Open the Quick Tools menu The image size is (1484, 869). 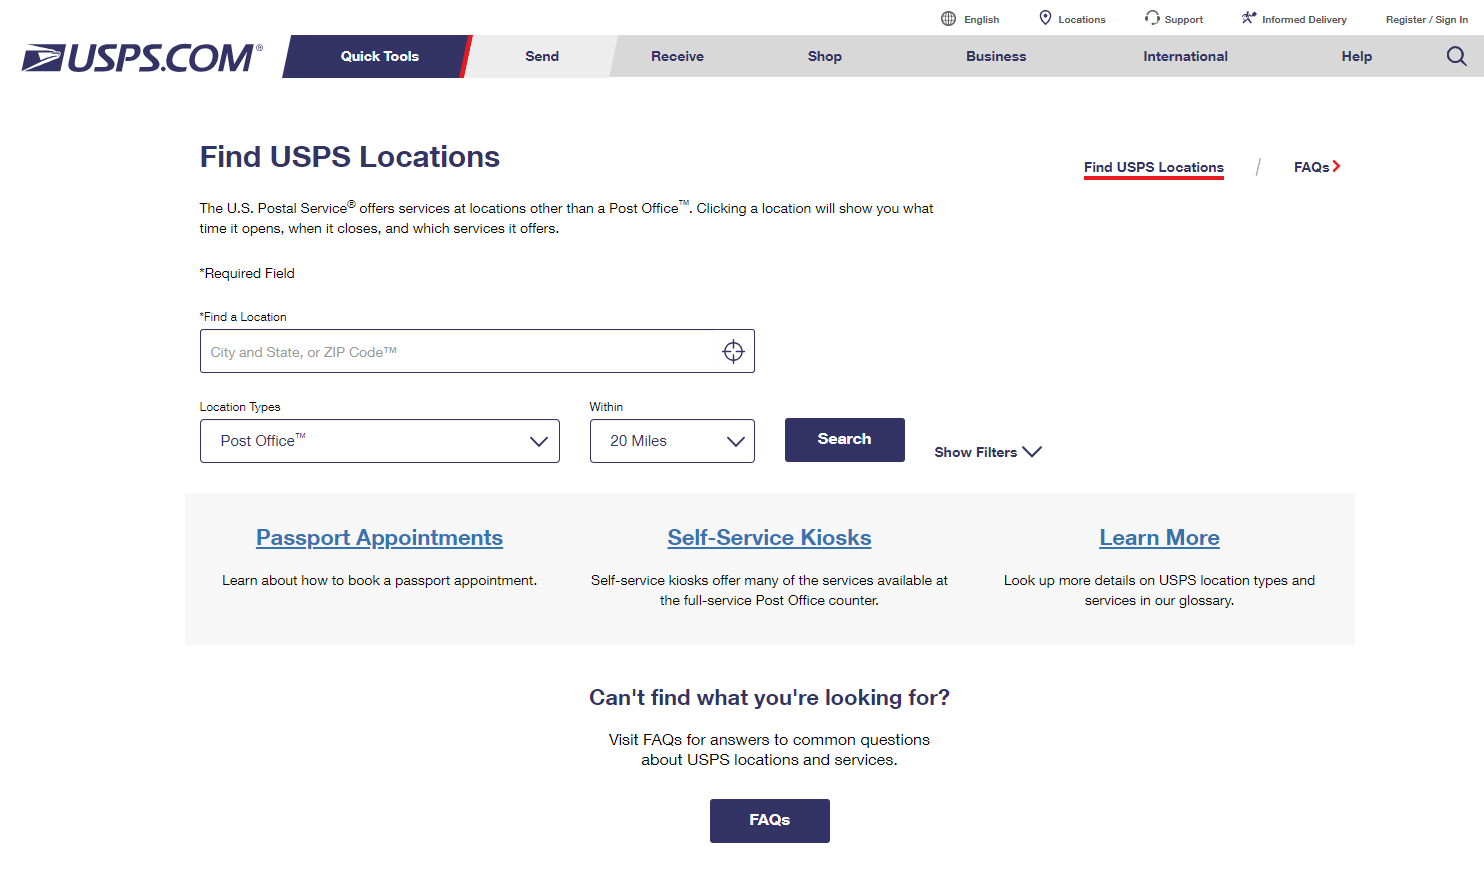pos(379,56)
